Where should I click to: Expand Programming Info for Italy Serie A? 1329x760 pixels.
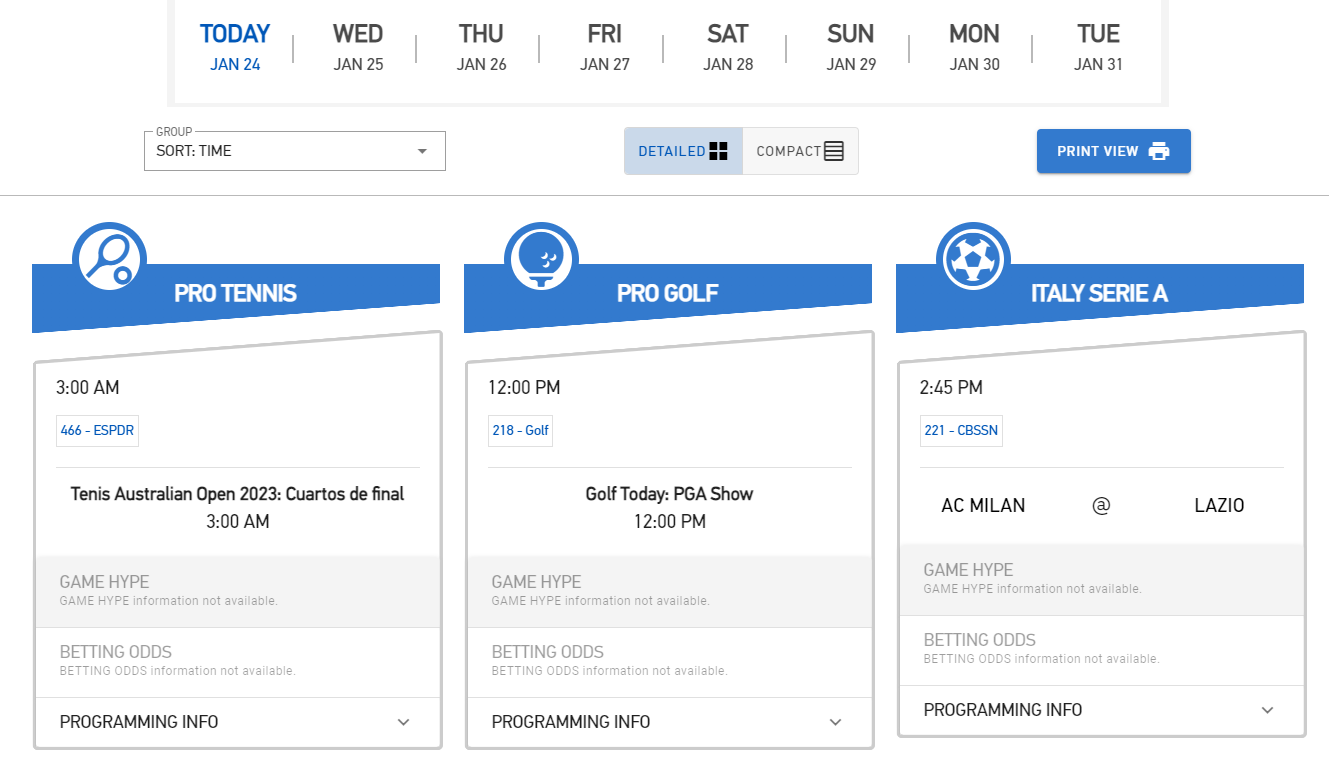point(1101,710)
